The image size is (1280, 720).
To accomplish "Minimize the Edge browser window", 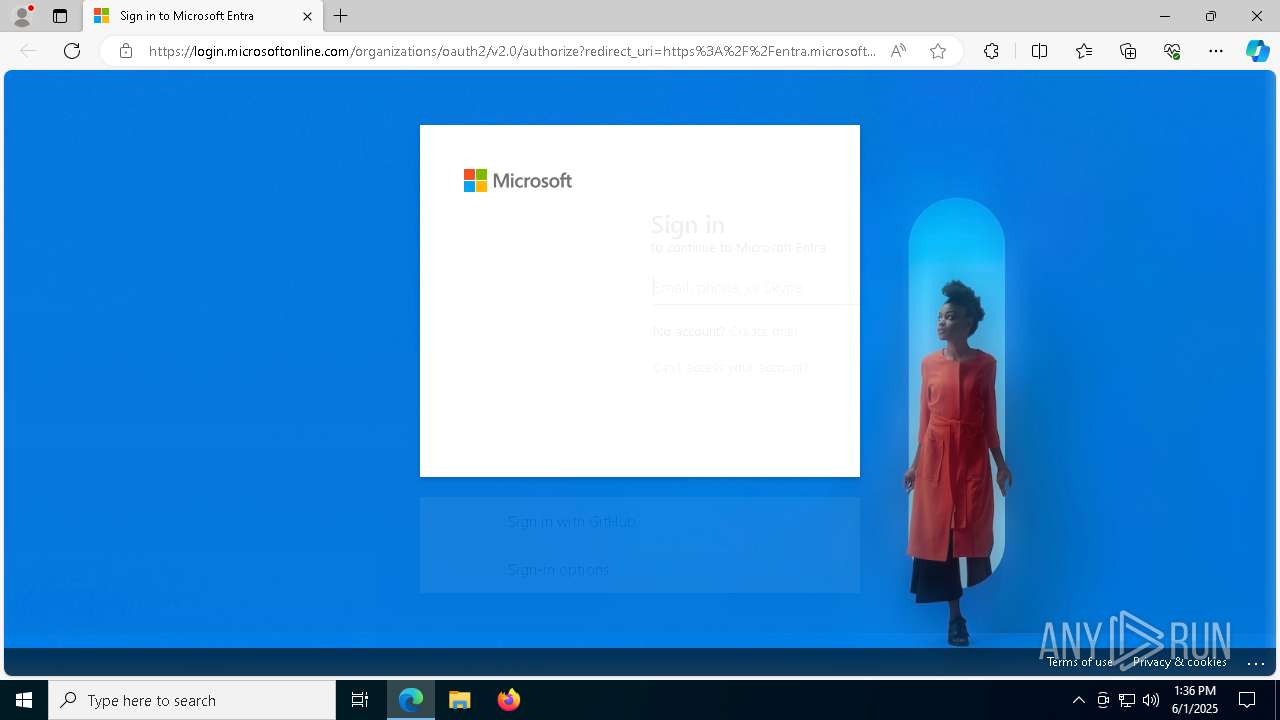I will click(1164, 16).
